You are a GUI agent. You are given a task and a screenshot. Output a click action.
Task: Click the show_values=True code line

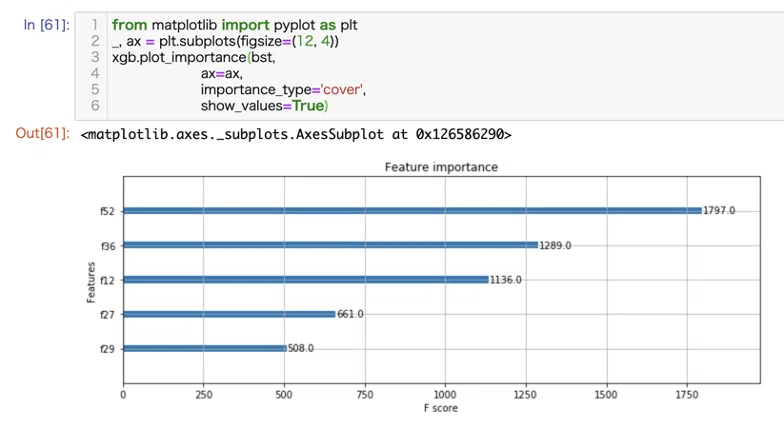click(264, 106)
